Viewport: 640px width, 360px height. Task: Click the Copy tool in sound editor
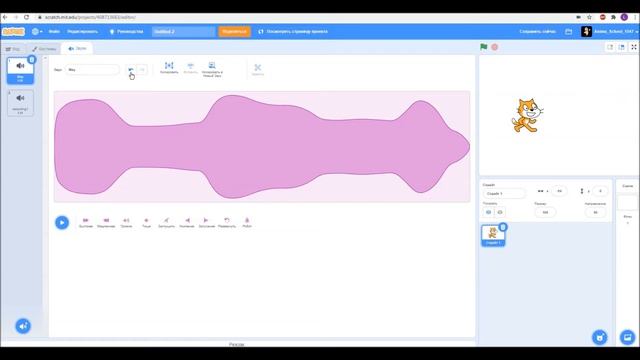169,67
